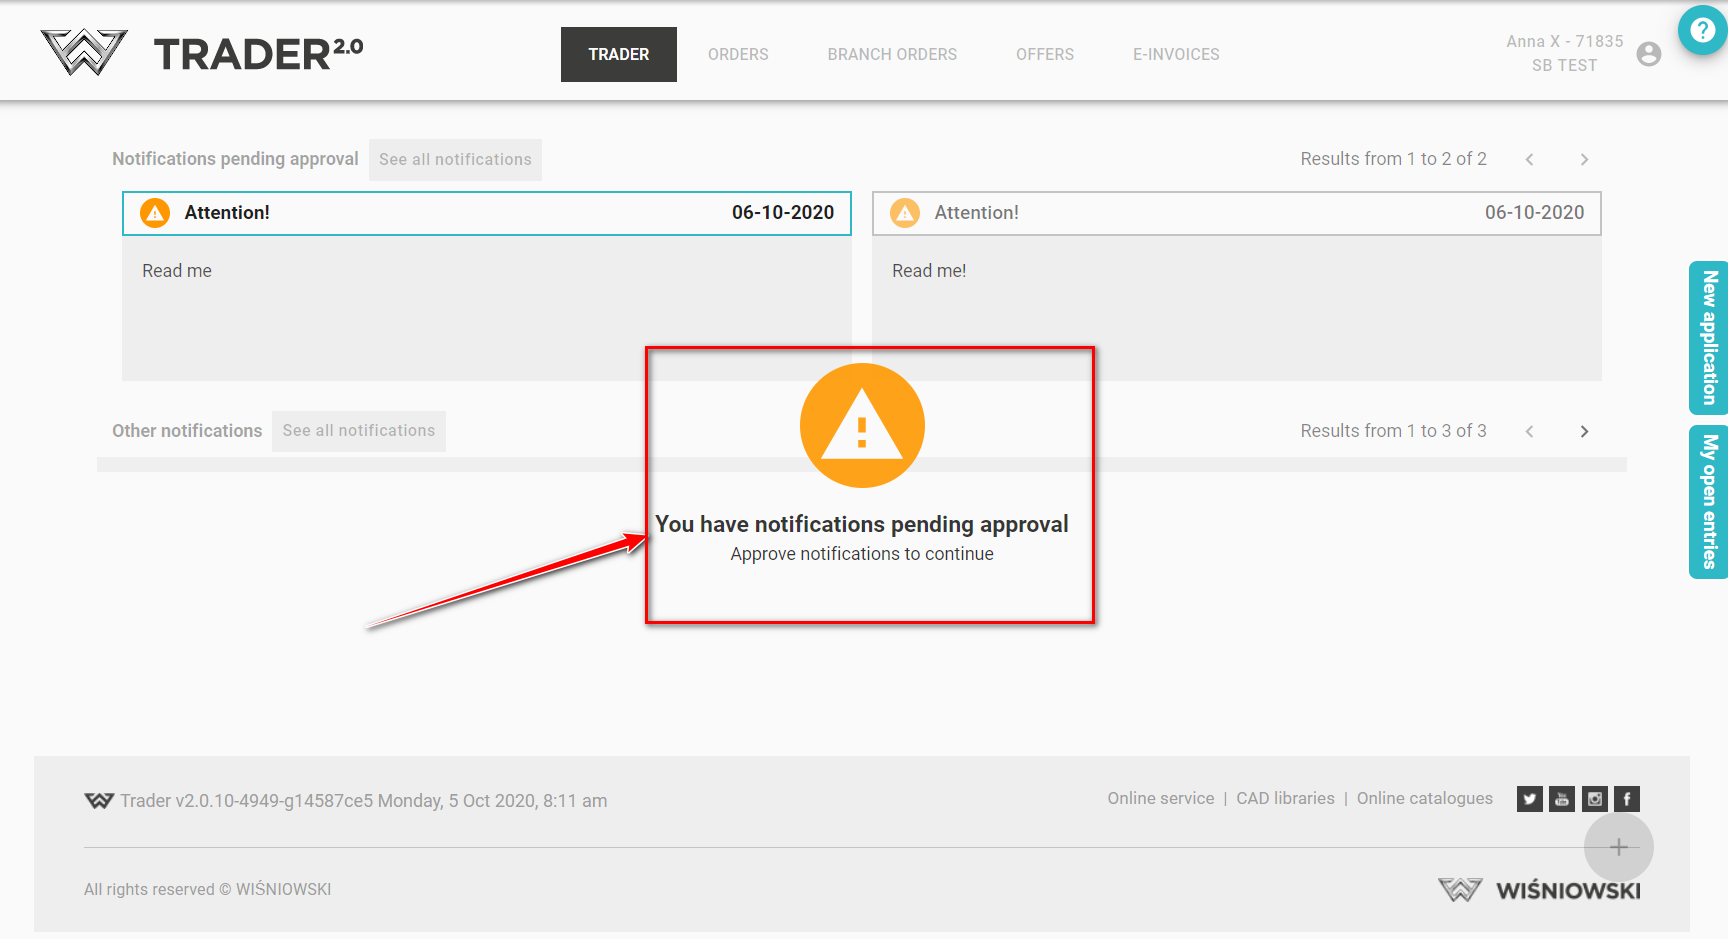Open the Online service link
Viewport: 1728px width, 939px height.
1160,798
